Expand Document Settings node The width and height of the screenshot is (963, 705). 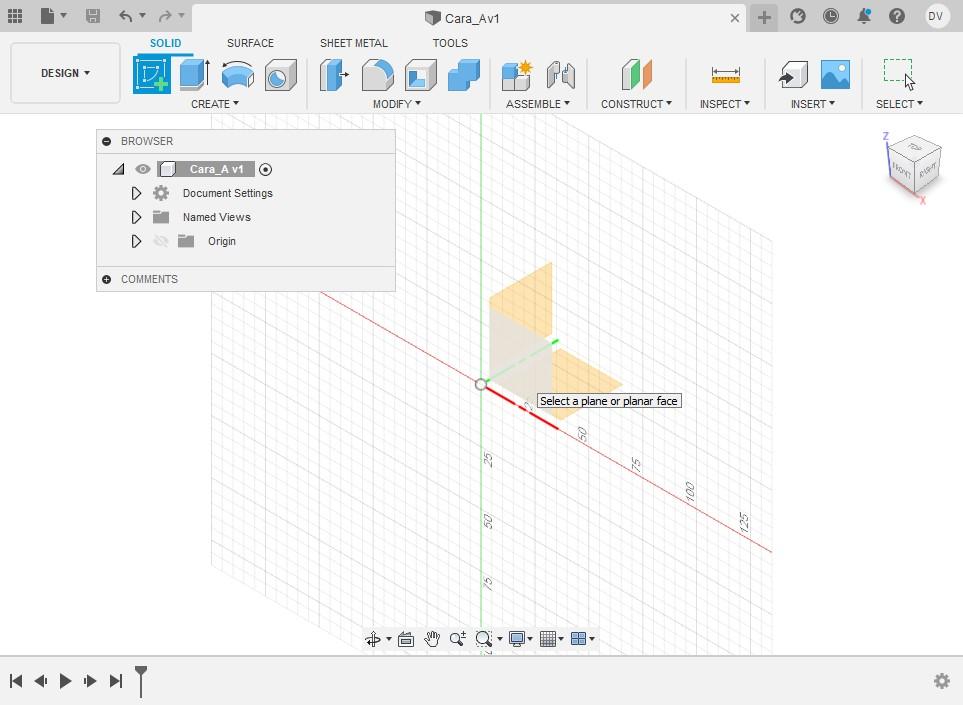click(136, 193)
